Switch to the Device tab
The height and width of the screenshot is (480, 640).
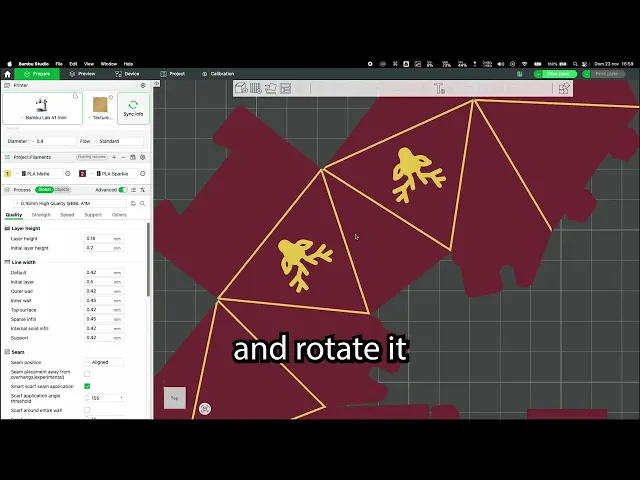point(127,74)
